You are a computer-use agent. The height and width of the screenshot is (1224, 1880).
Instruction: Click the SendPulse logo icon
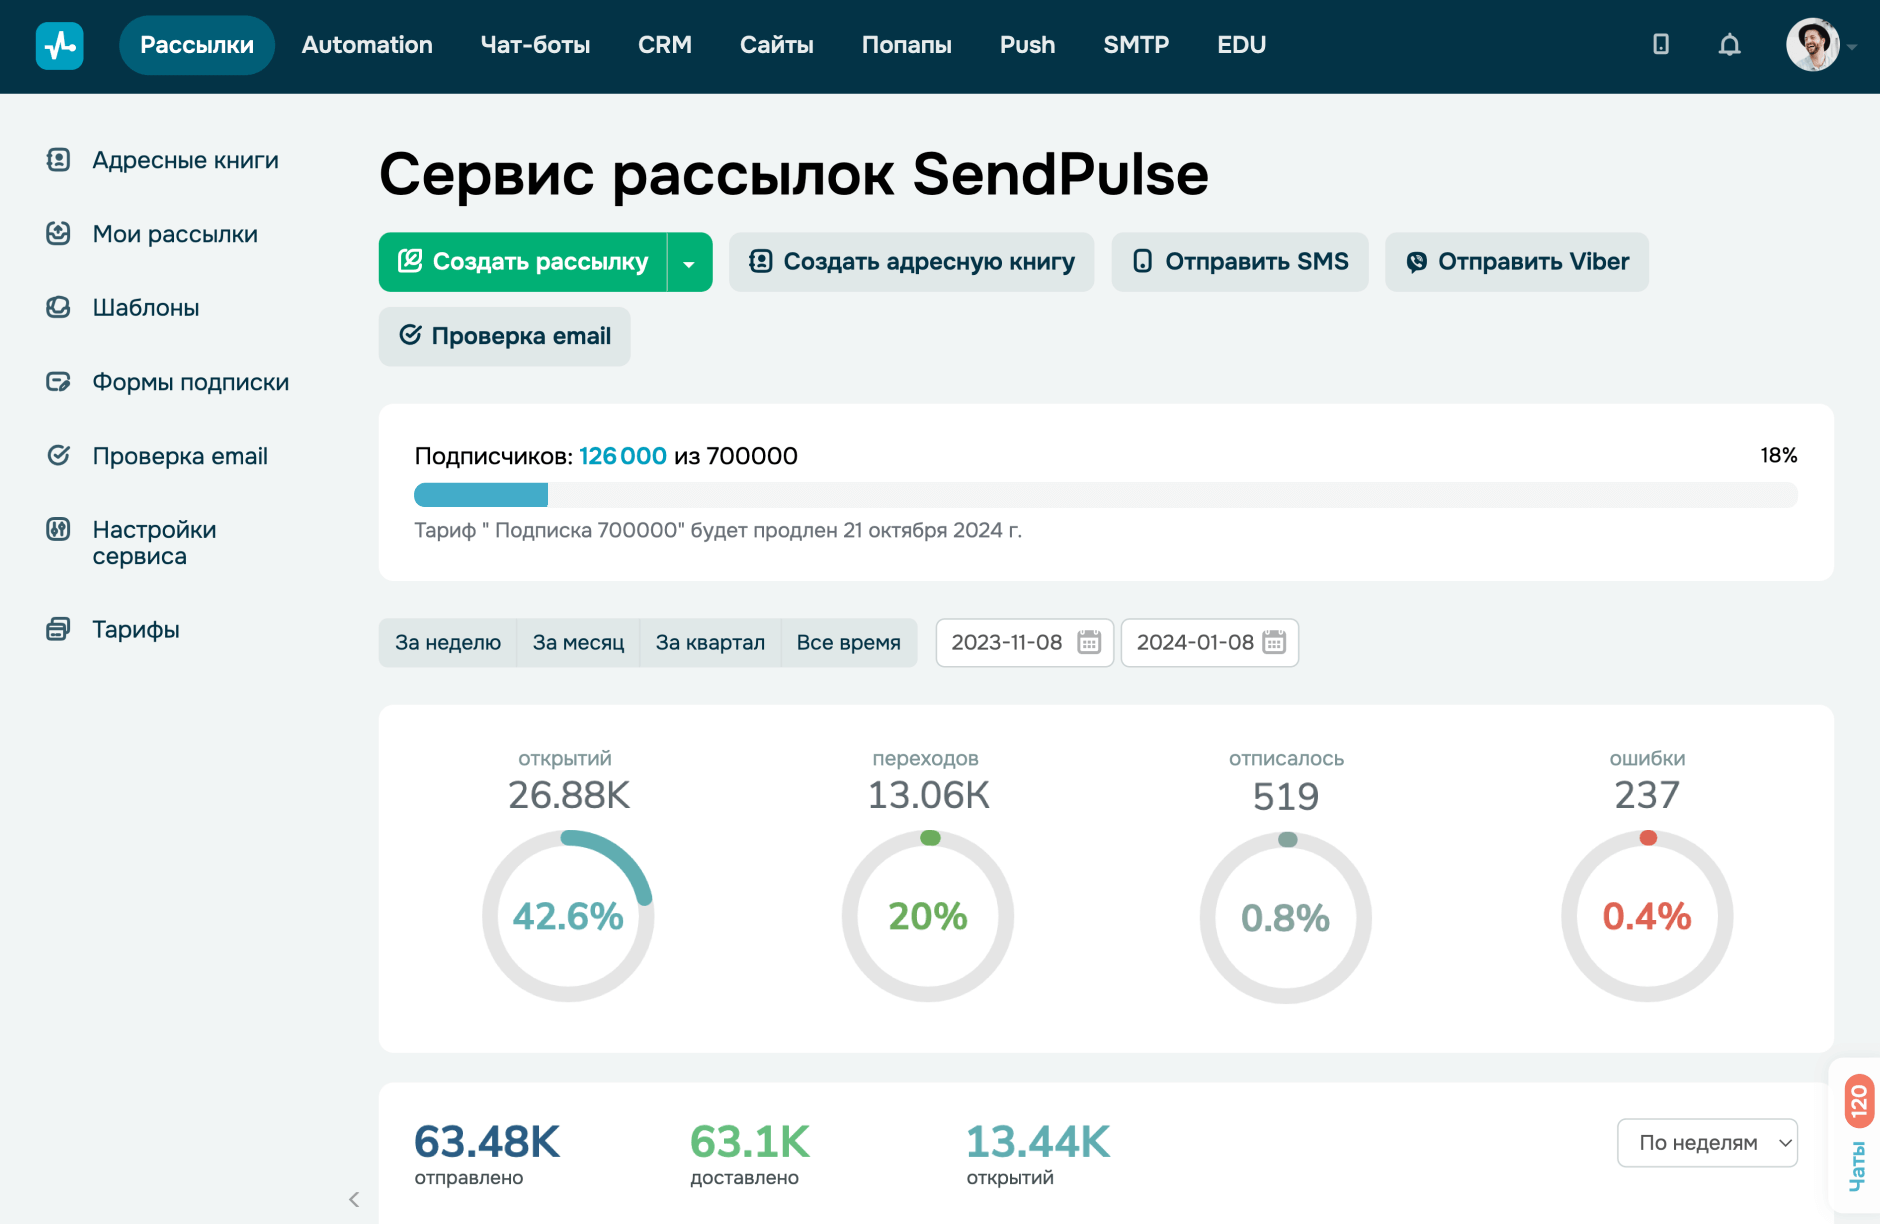[x=60, y=46]
